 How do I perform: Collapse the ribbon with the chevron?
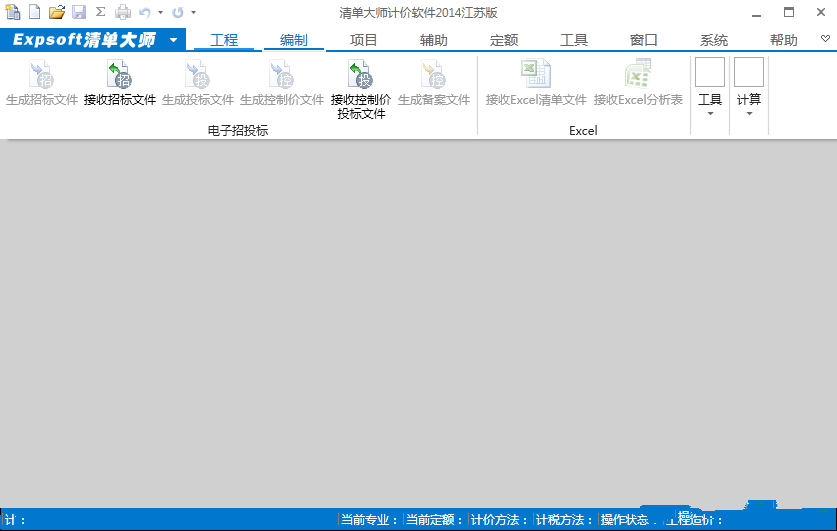click(825, 38)
